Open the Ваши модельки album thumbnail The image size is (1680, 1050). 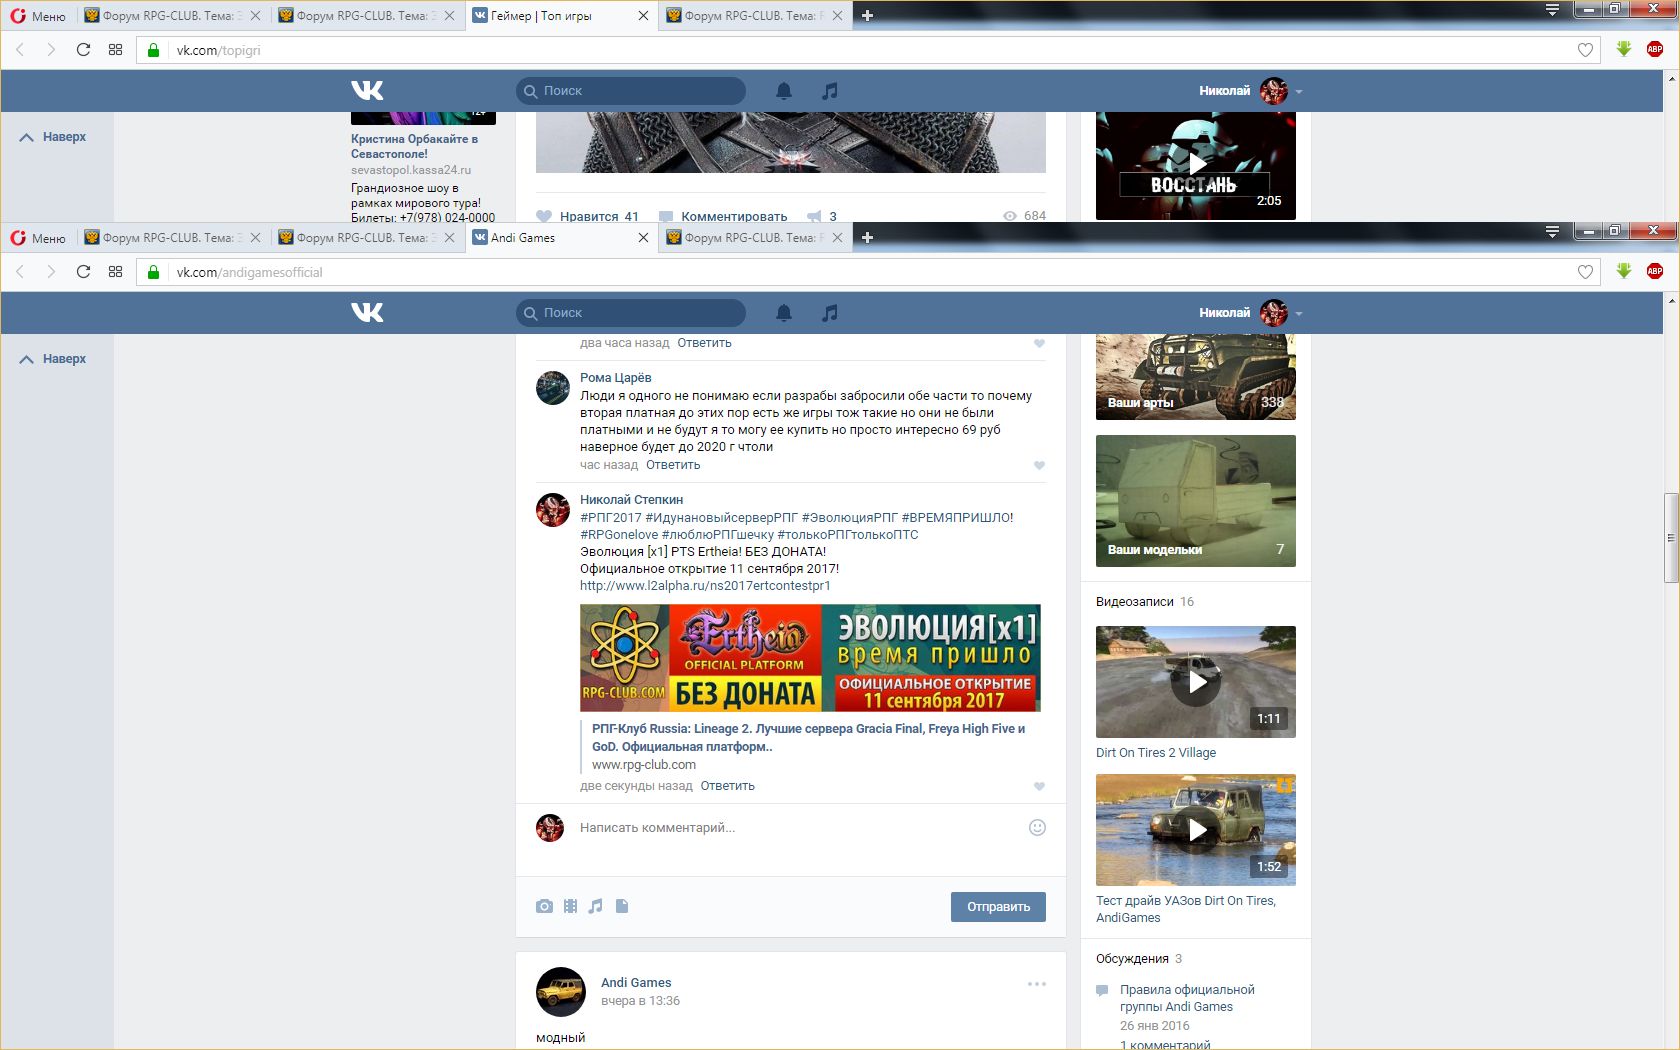tap(1196, 501)
